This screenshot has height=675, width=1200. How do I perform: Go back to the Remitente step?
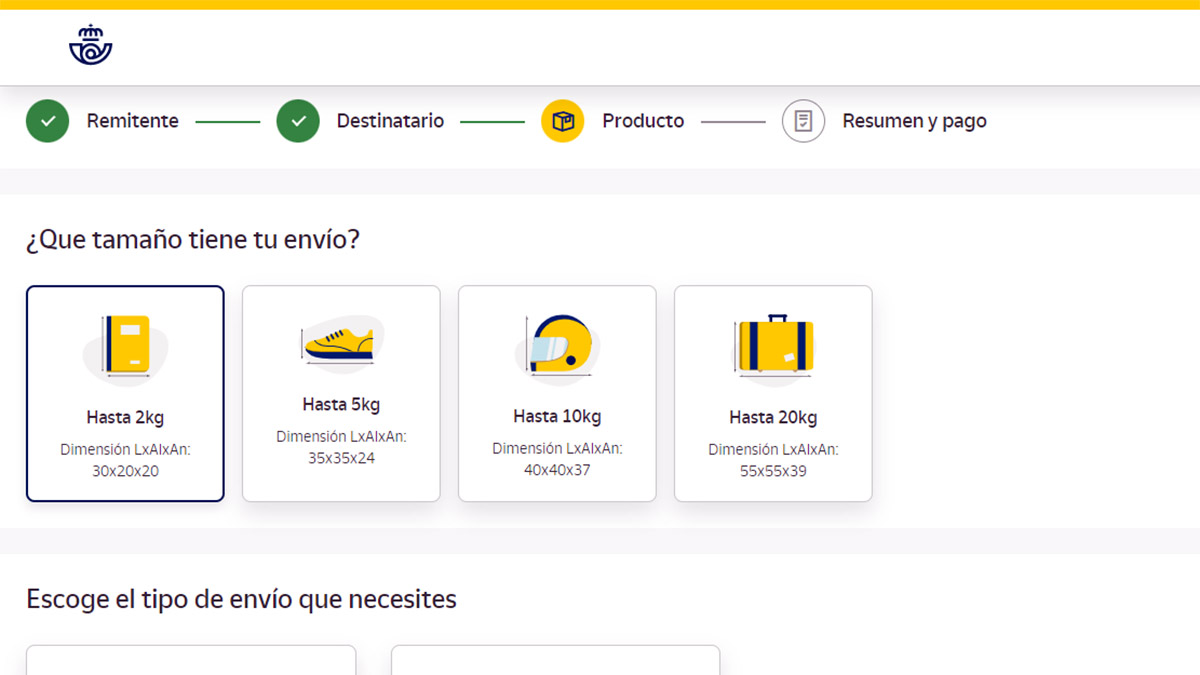(x=132, y=121)
